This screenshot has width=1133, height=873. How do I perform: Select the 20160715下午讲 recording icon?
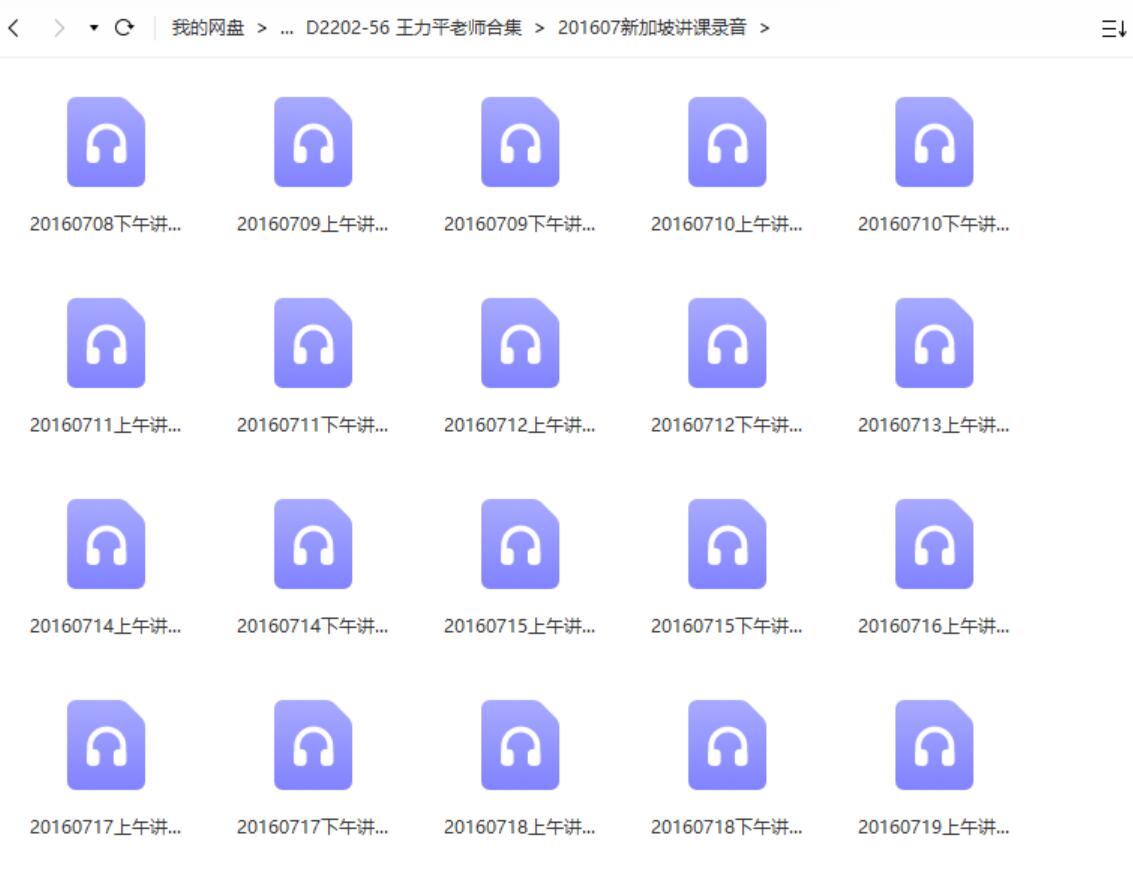coord(726,544)
